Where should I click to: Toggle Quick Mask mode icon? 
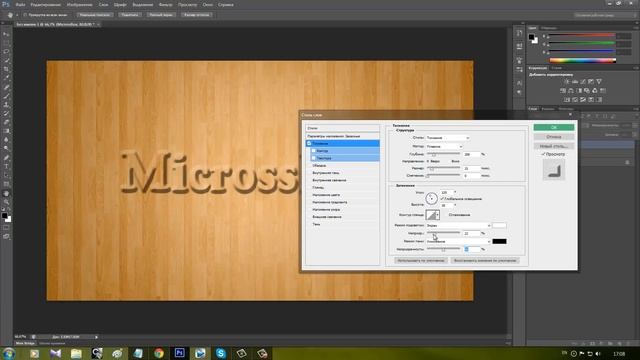pyautogui.click(x=6, y=228)
